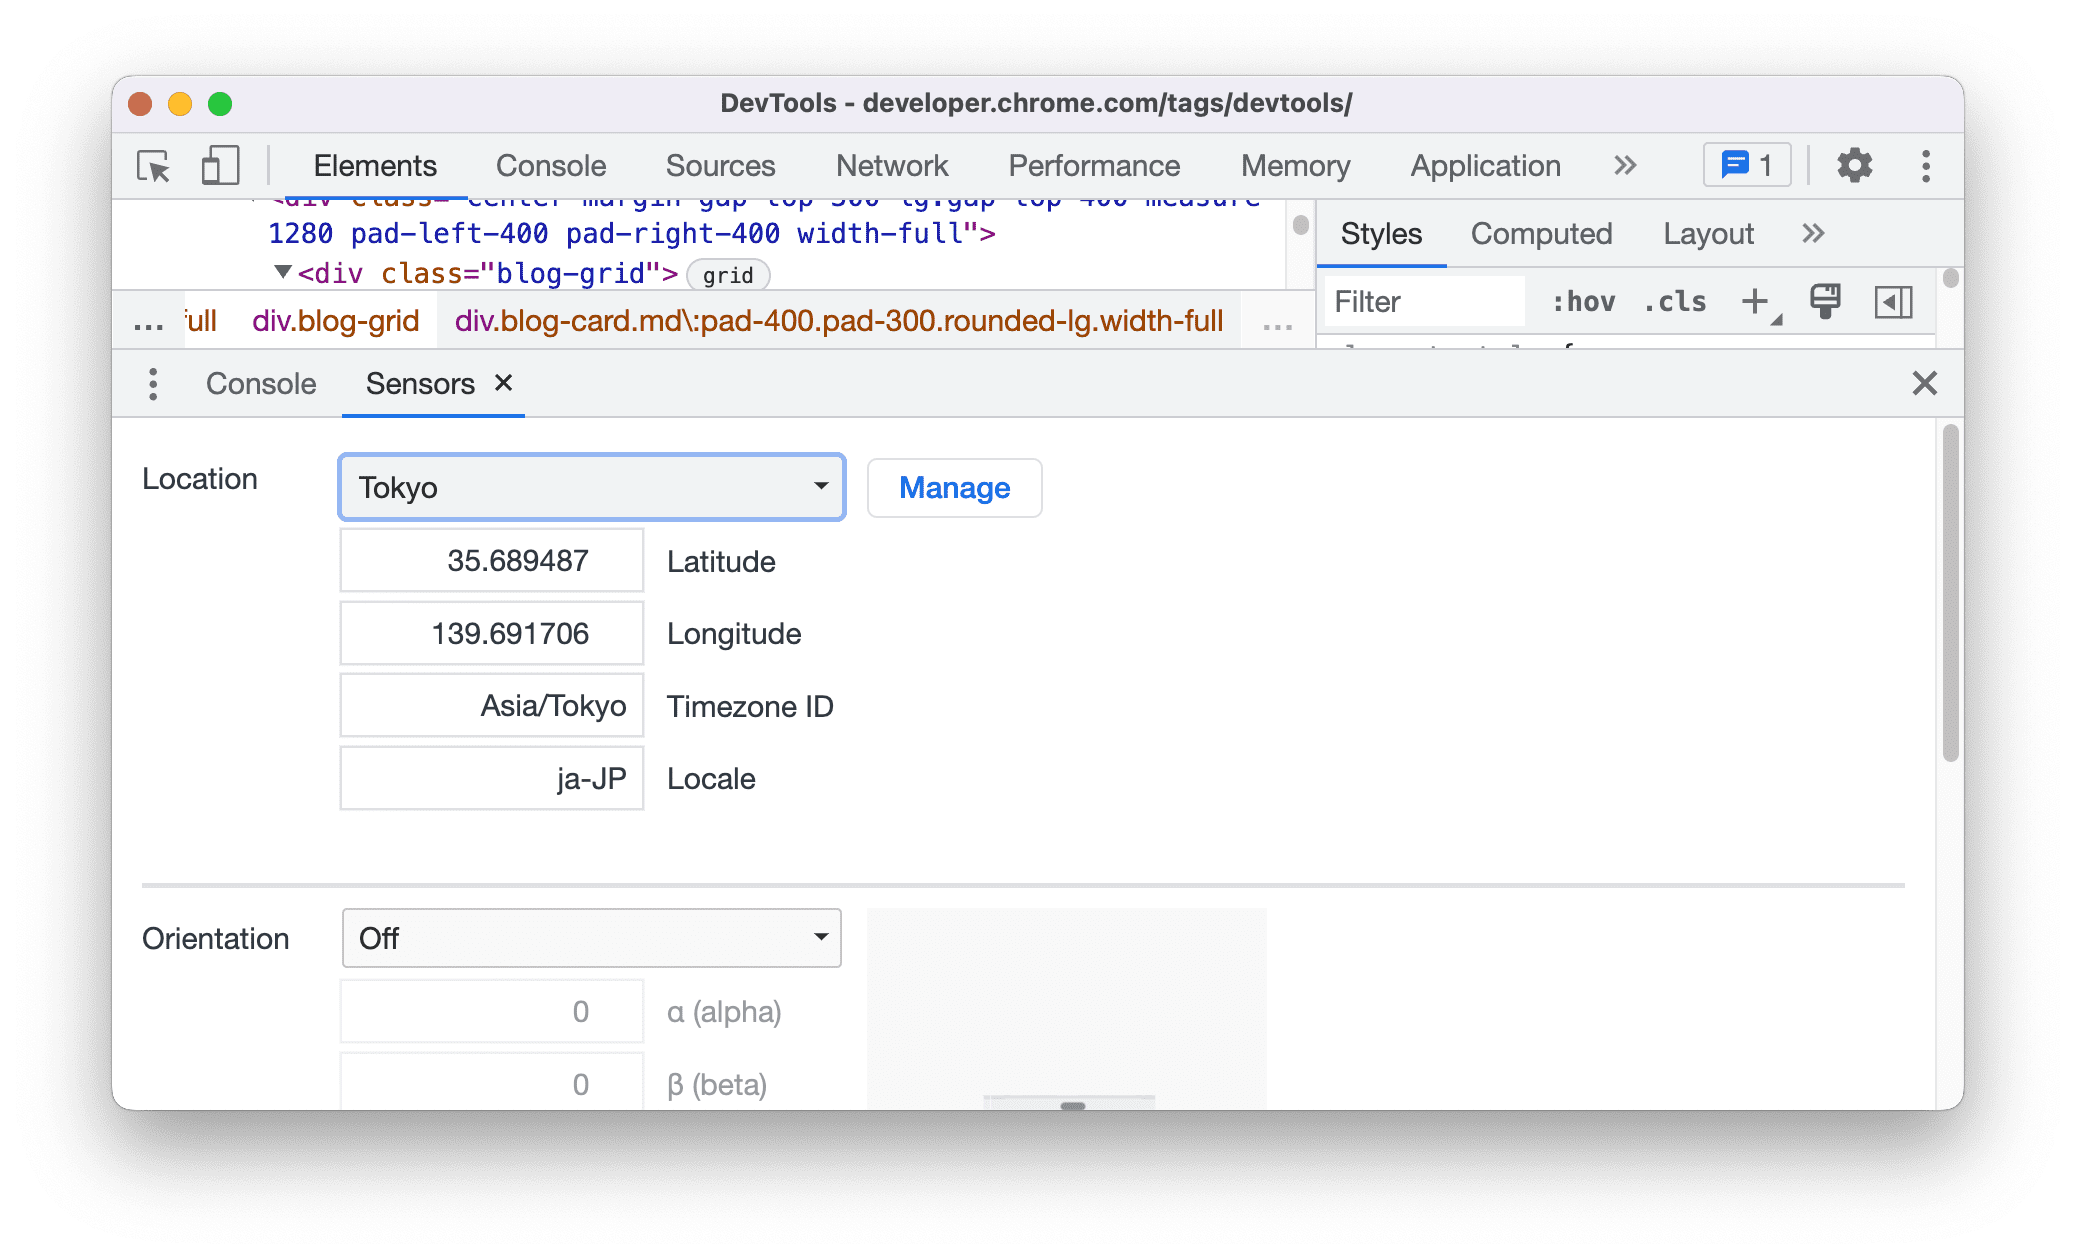Click the more options vertical dots icon
The image size is (2076, 1258).
tap(1925, 166)
